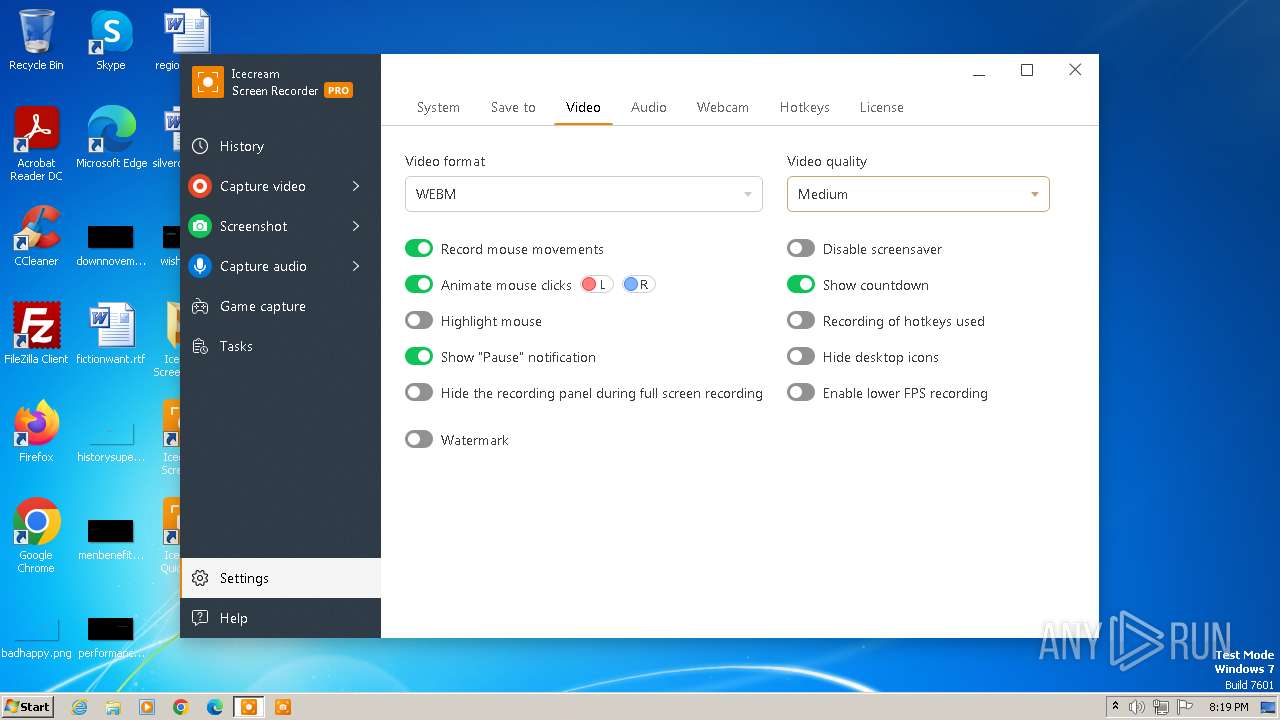This screenshot has height=720, width=1280.
Task: Expand Screenshot submenu arrow
Action: (x=356, y=226)
